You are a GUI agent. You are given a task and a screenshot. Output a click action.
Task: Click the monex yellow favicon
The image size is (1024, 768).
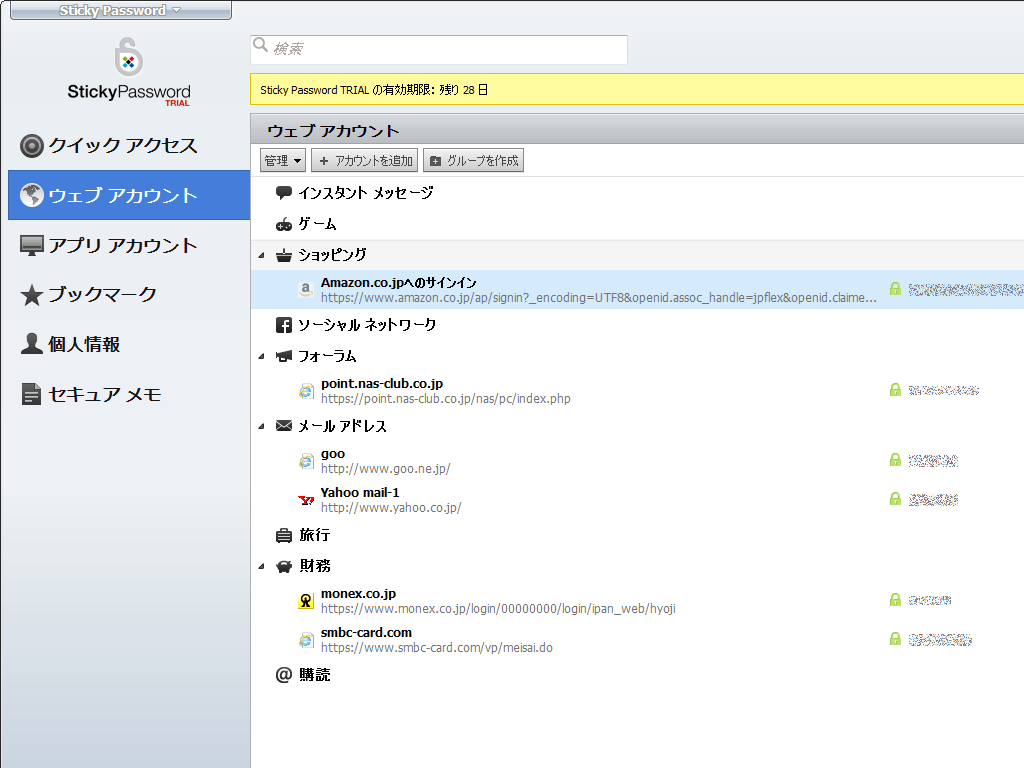[x=306, y=601]
